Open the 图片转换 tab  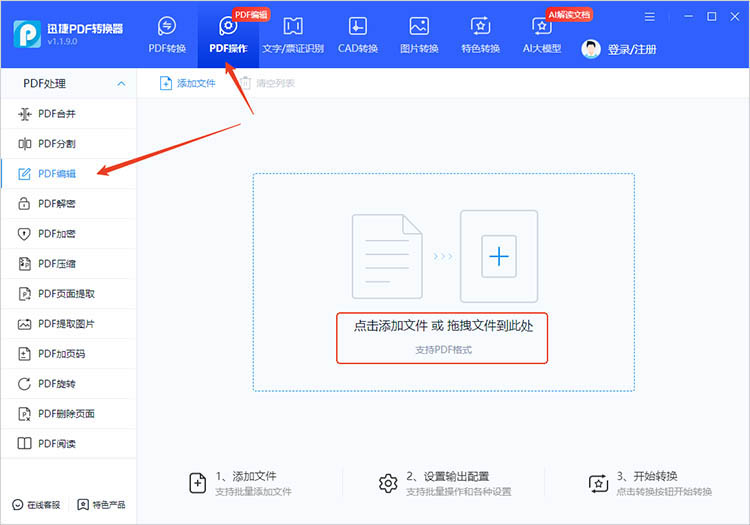[x=419, y=35]
